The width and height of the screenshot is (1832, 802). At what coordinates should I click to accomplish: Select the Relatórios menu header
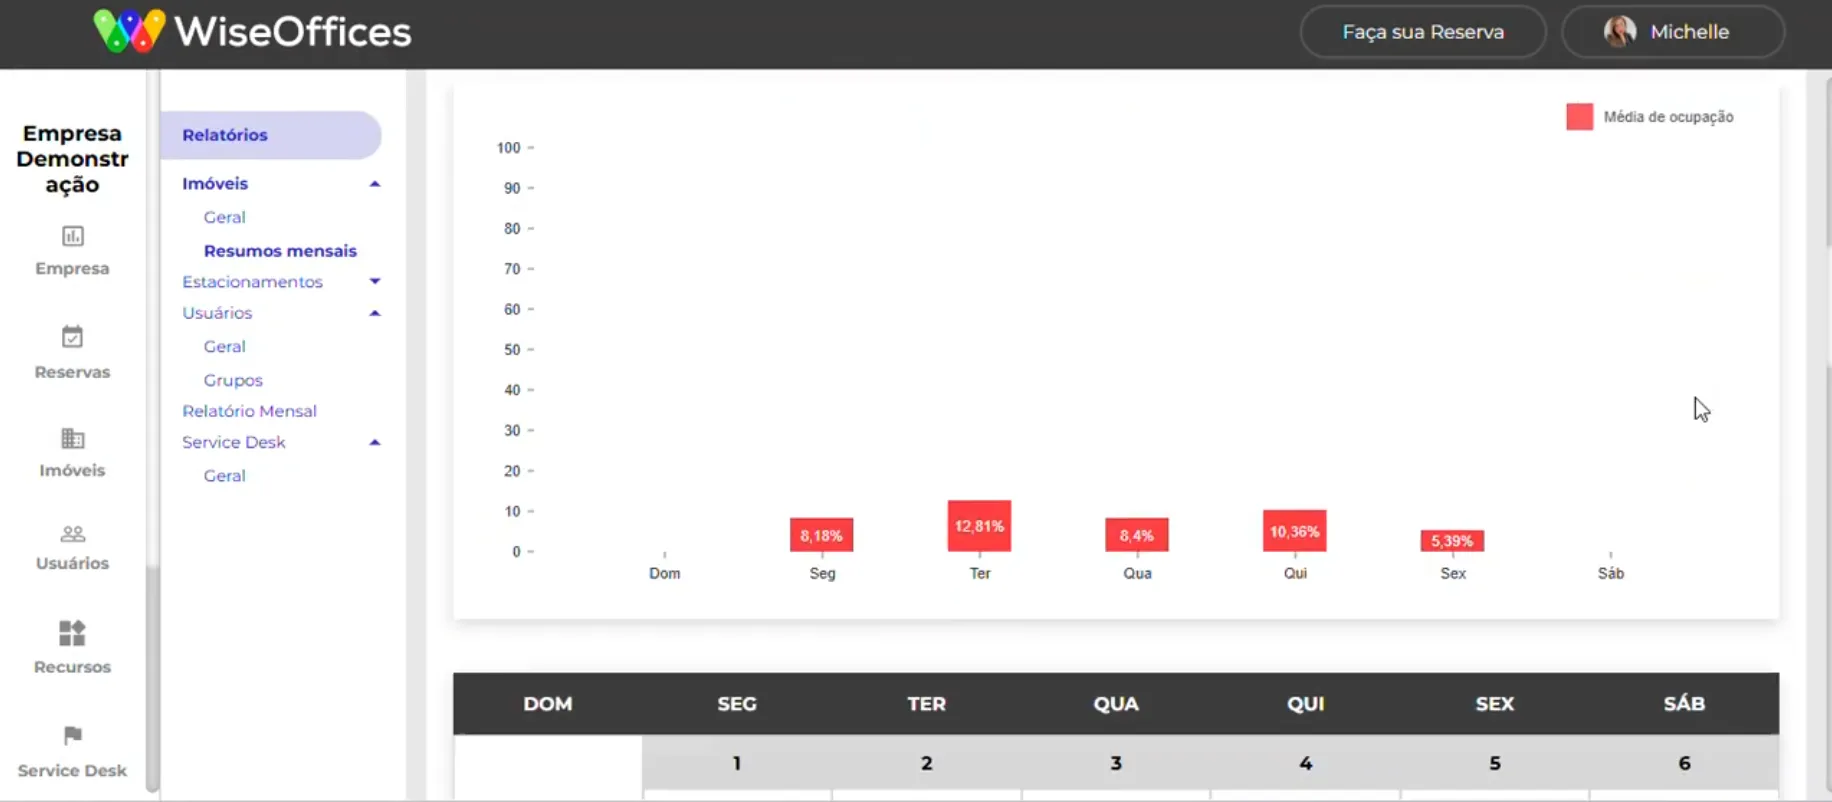click(x=270, y=135)
